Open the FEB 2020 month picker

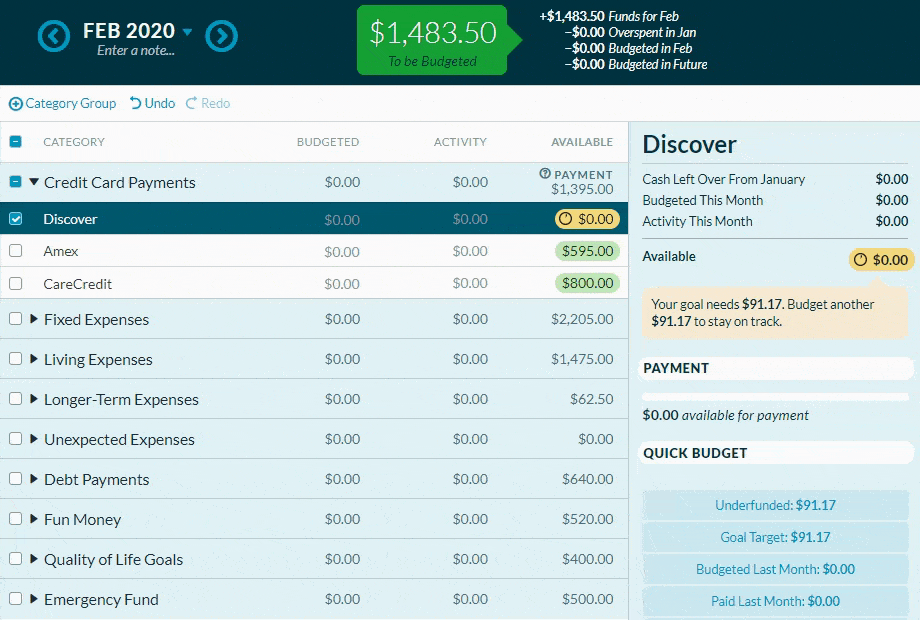pos(137,31)
